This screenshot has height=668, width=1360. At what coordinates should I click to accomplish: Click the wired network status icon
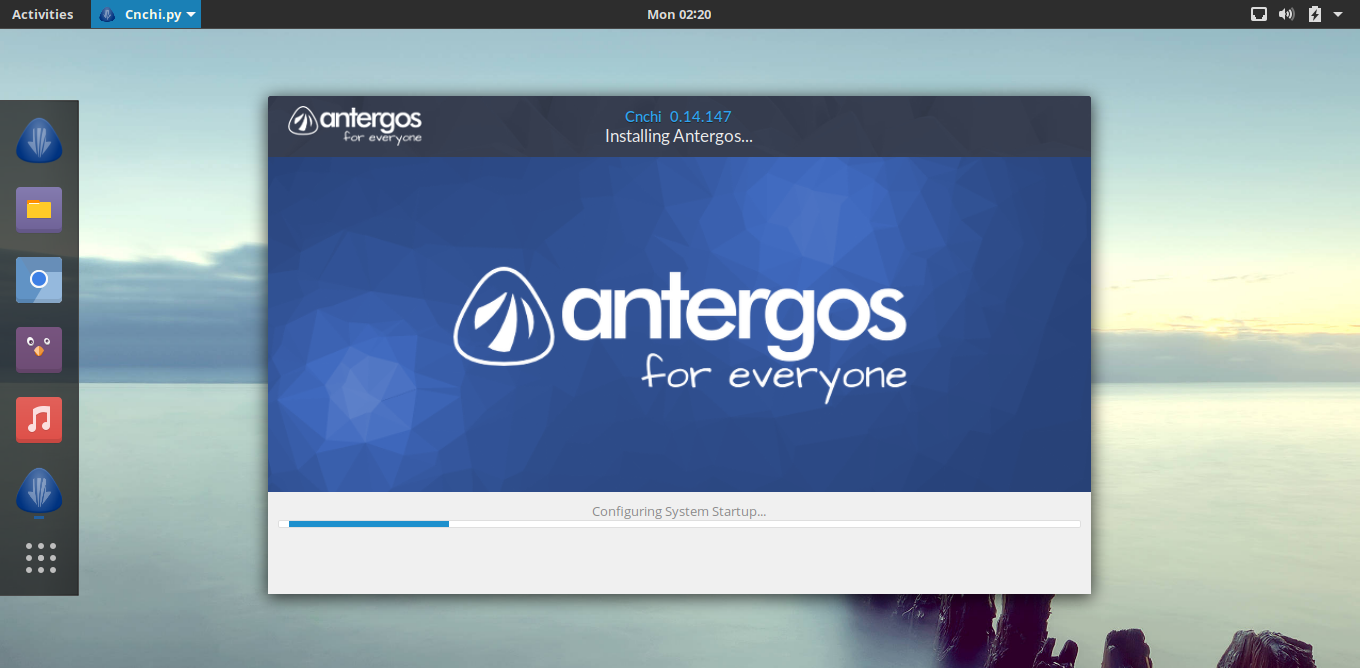tap(1259, 14)
